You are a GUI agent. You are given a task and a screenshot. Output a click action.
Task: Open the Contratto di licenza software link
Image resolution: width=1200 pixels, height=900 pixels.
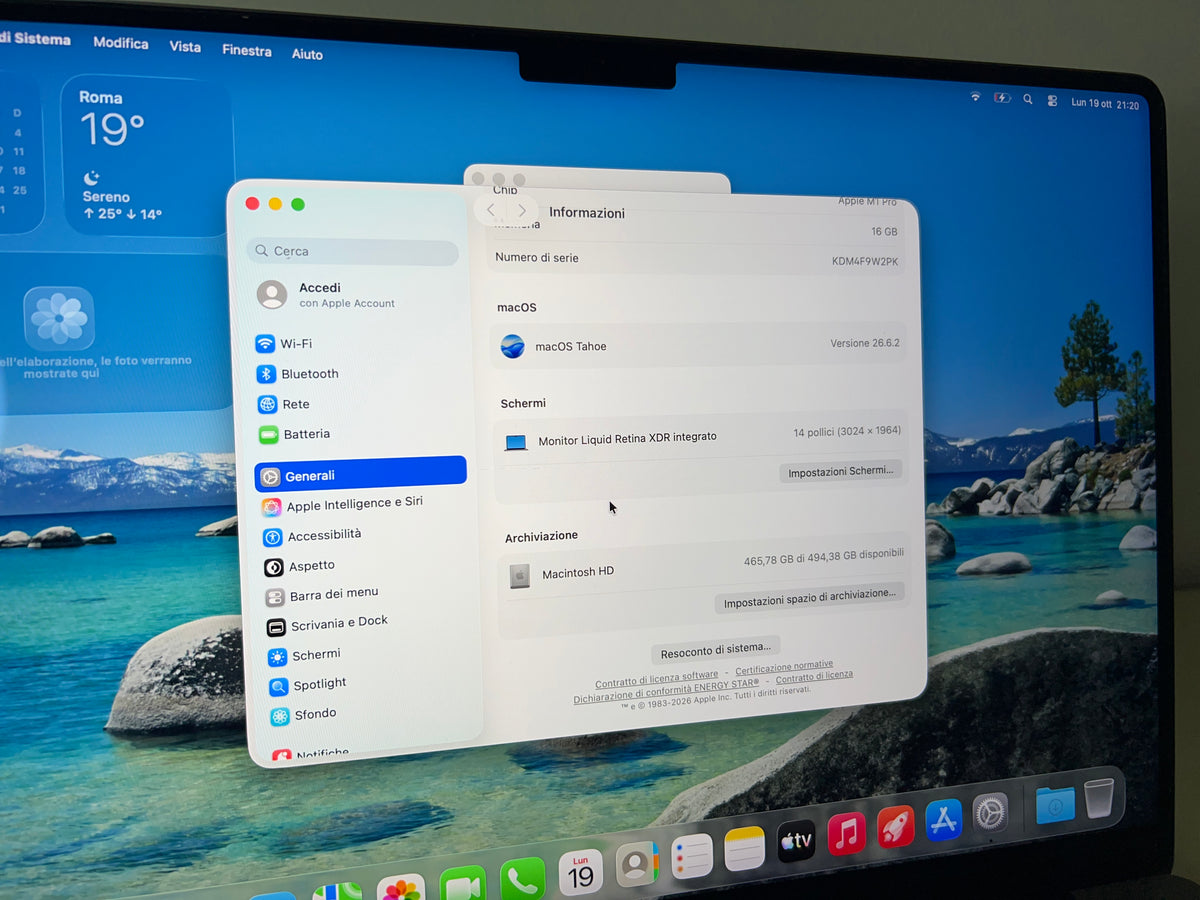click(x=657, y=678)
